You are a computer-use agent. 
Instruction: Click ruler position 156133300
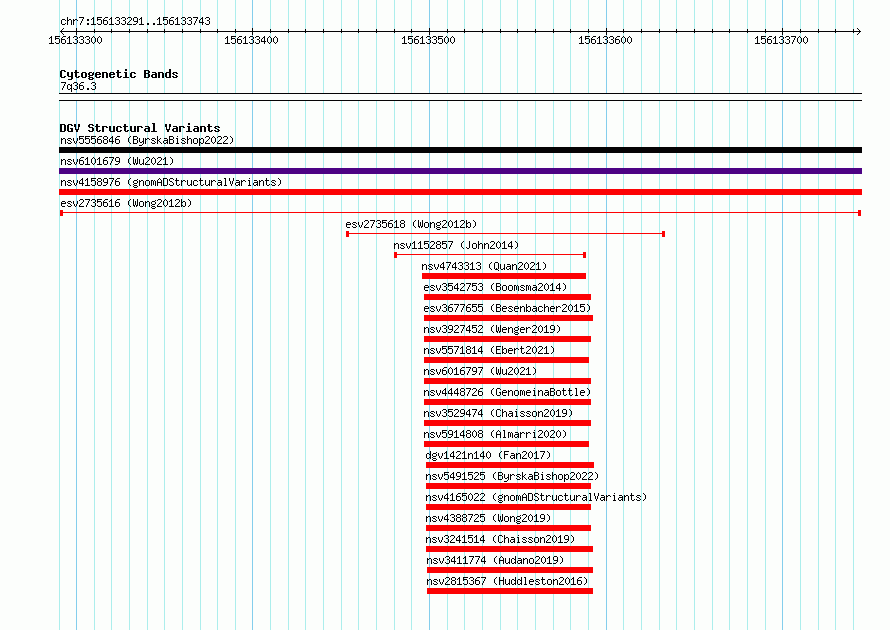coord(75,40)
